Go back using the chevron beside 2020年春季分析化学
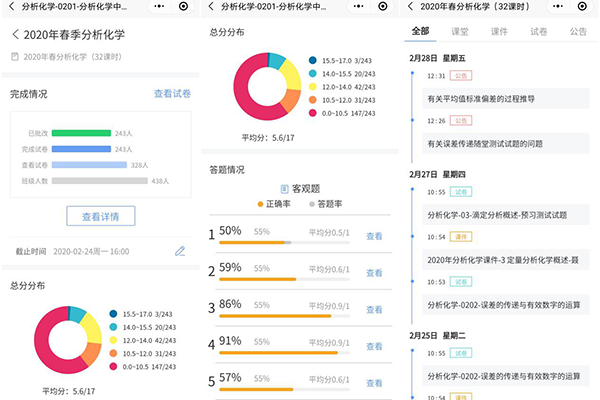600x400 pixels. click(x=15, y=34)
